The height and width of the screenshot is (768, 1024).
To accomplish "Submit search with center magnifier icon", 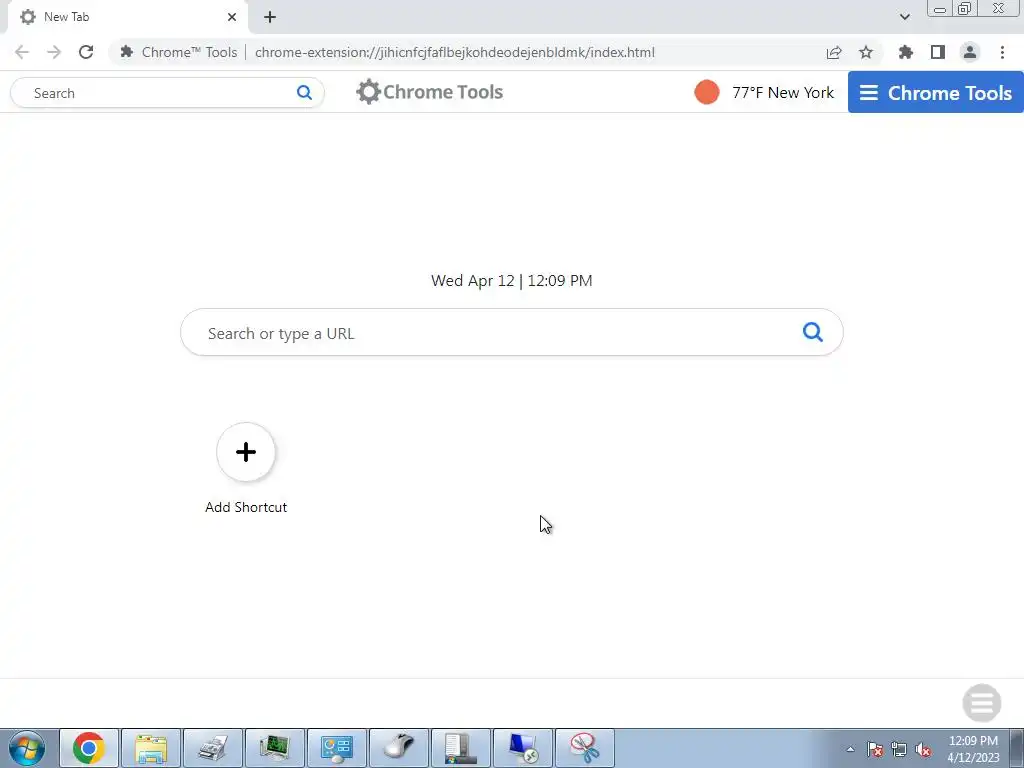I will pyautogui.click(x=812, y=332).
